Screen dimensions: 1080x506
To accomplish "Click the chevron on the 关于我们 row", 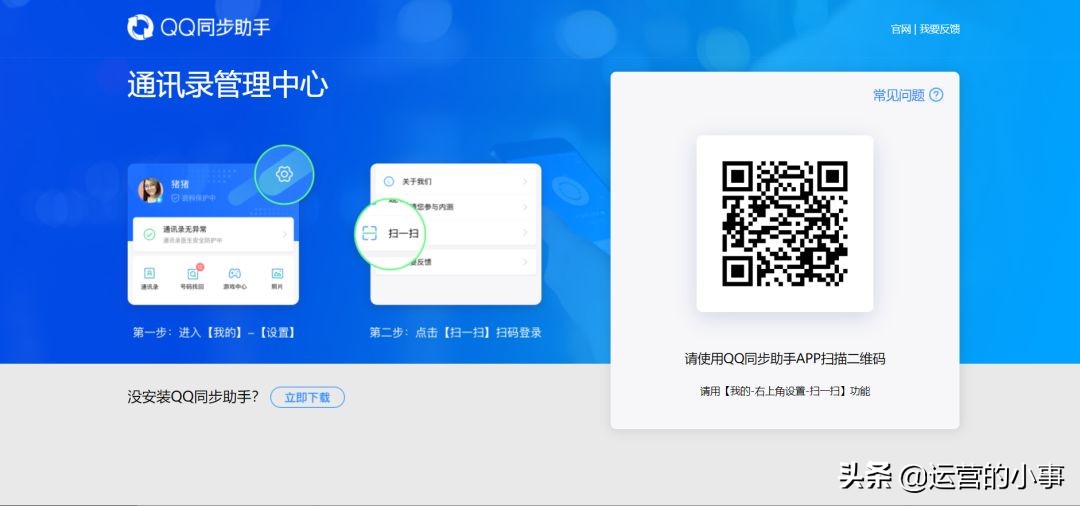I will point(525,182).
